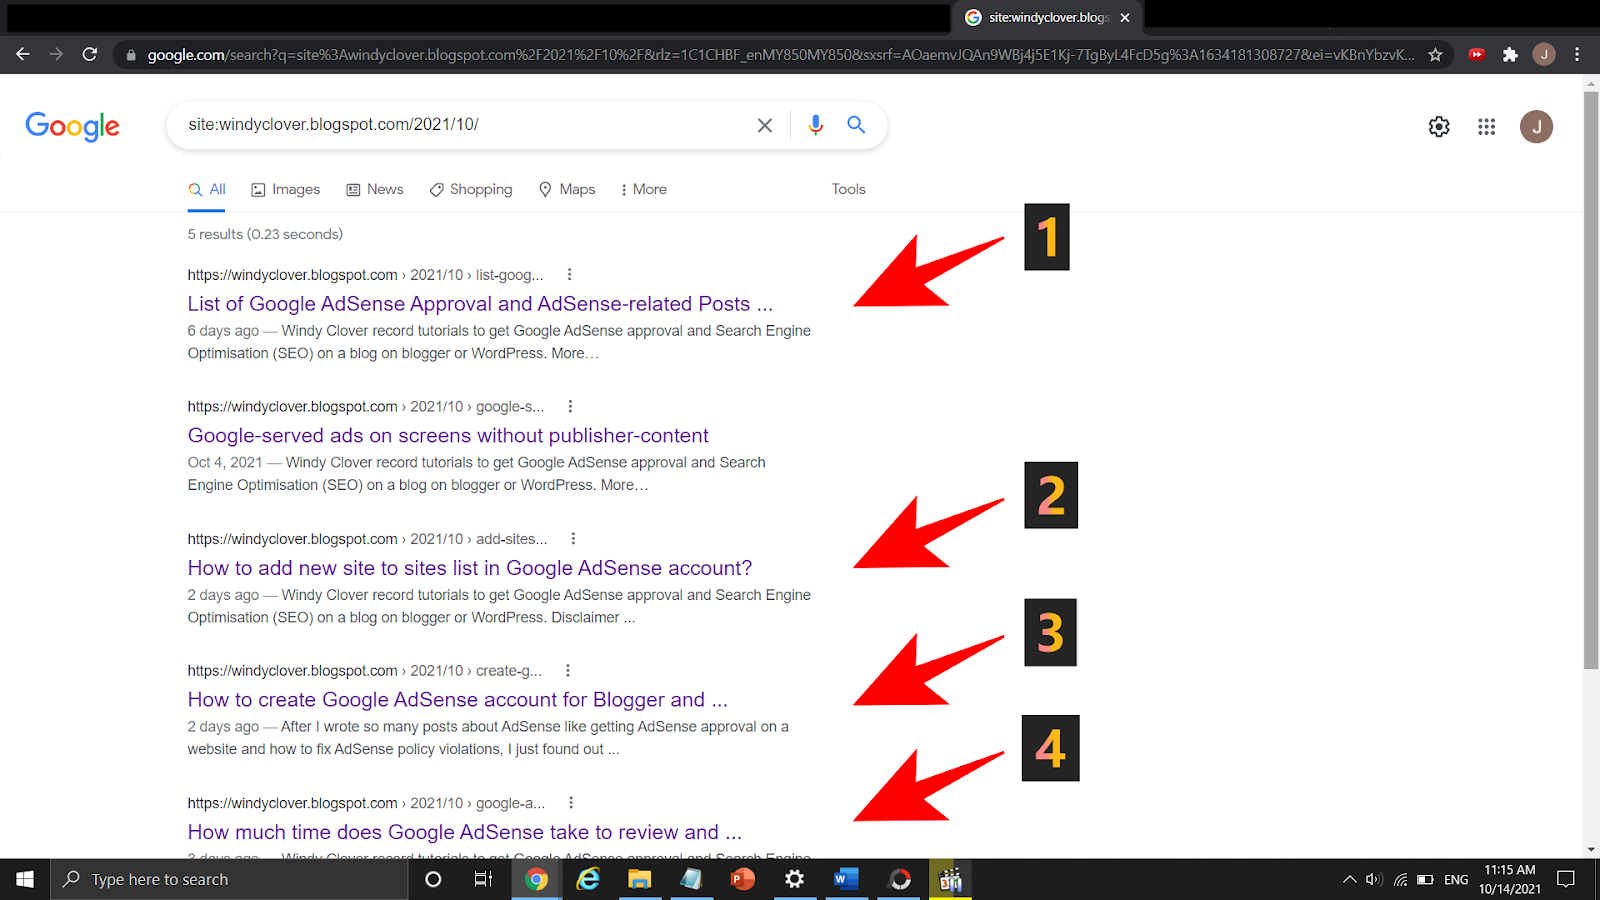Open Internet Explorer from the taskbar
The height and width of the screenshot is (900, 1600).
(588, 879)
